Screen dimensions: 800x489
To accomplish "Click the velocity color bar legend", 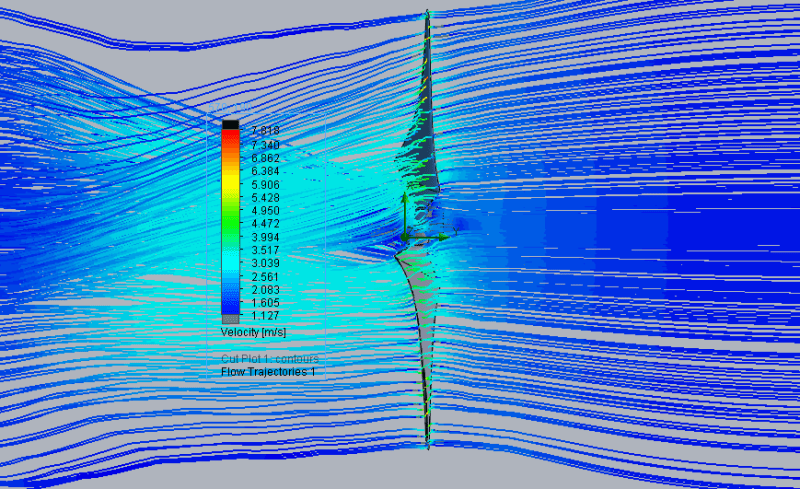I will [x=231, y=222].
